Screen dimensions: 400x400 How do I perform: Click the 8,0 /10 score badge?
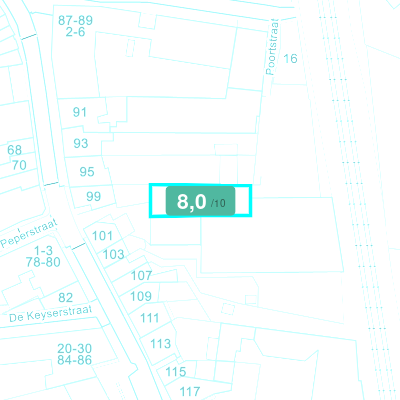pyautogui.click(x=201, y=201)
